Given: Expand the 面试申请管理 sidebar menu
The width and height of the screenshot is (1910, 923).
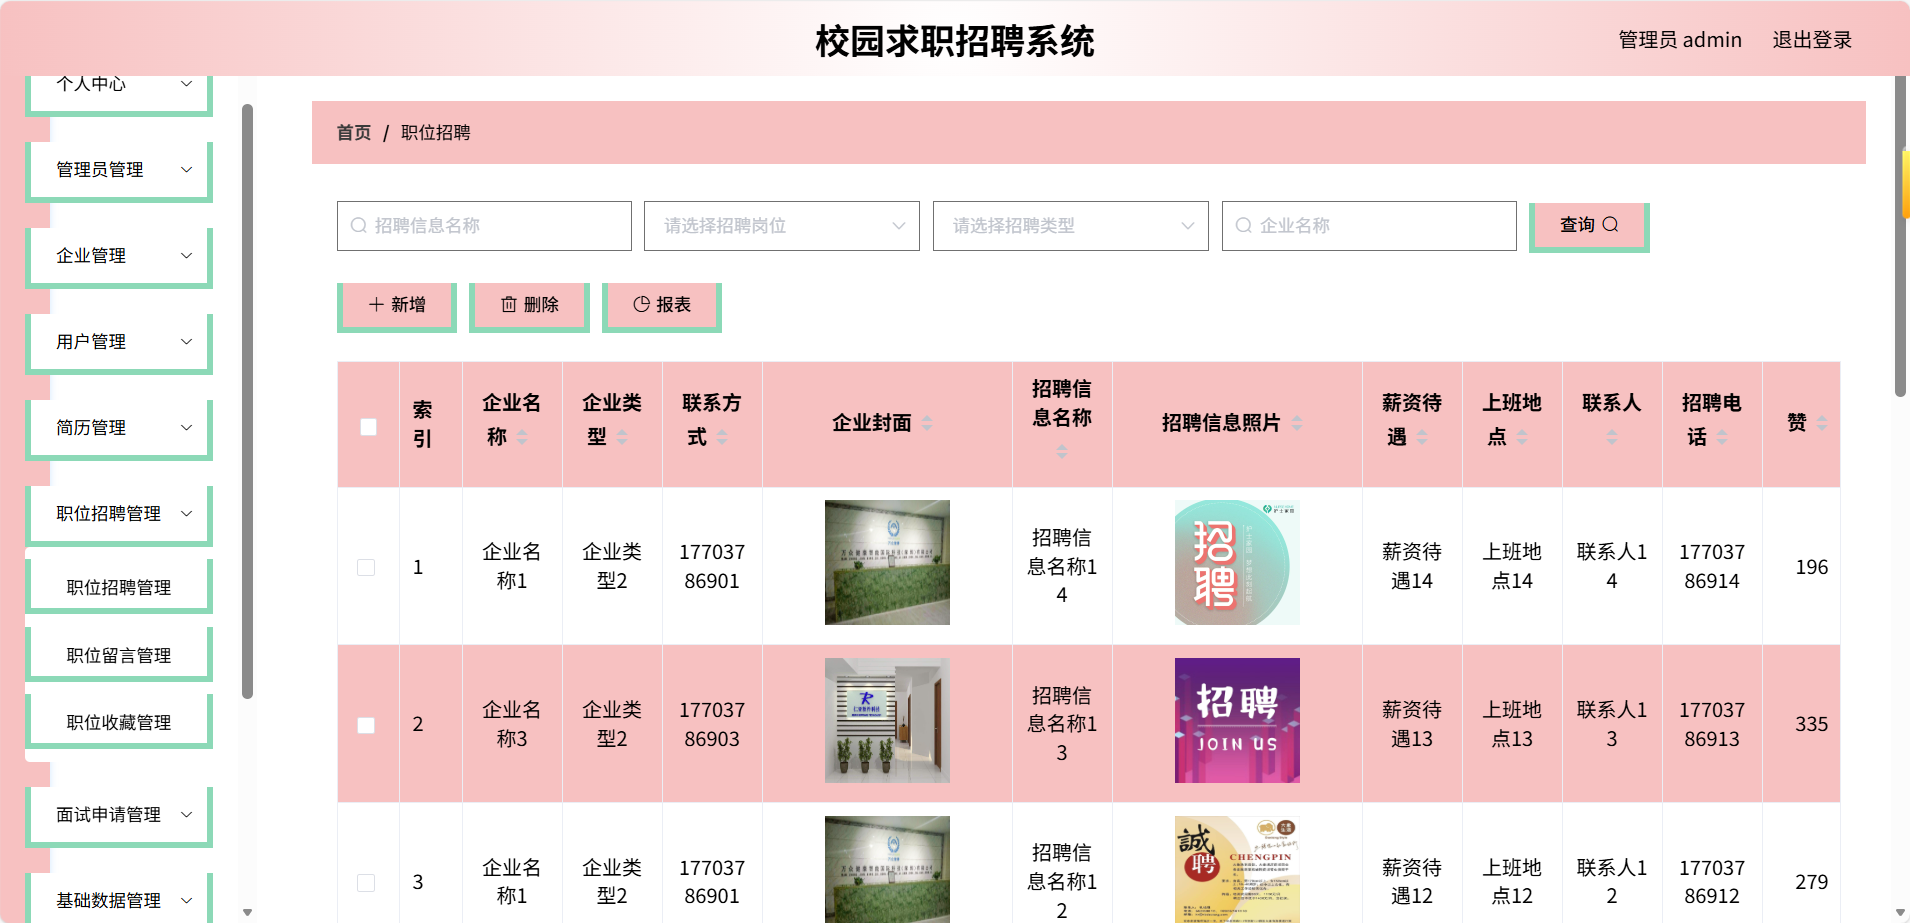Looking at the screenshot, I should click(120, 815).
